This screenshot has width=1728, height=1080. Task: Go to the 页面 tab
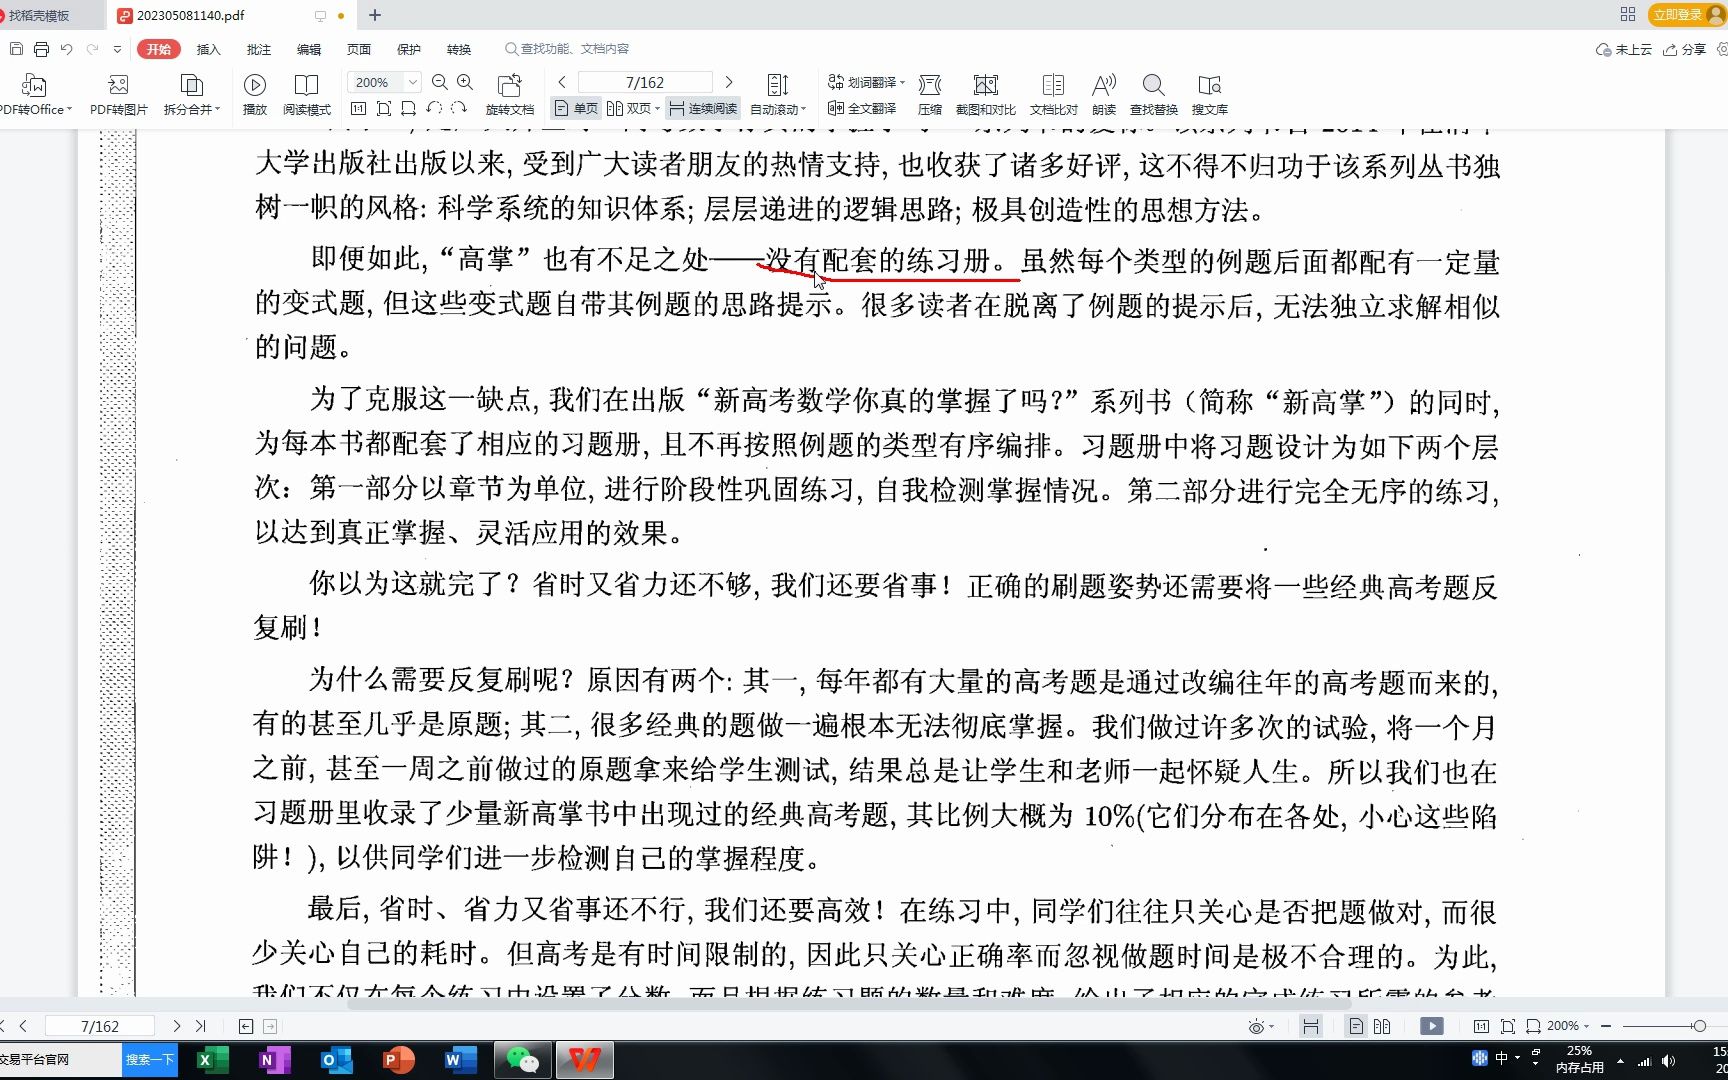[358, 49]
